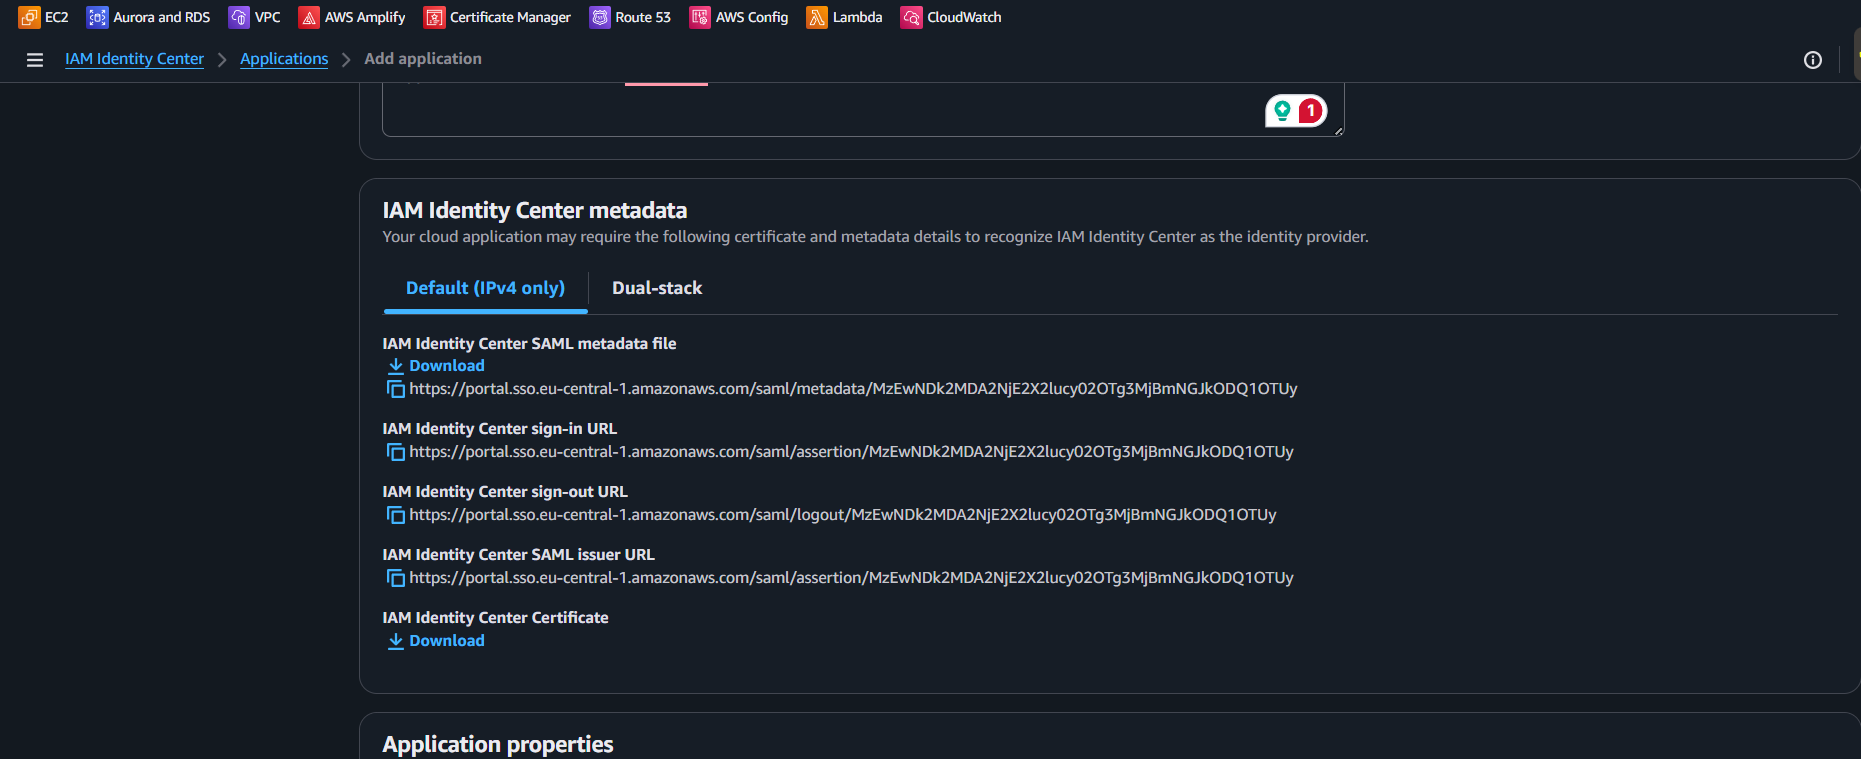Click the 'Add application' breadcrumb text
This screenshot has width=1861, height=759.
pos(423,59)
